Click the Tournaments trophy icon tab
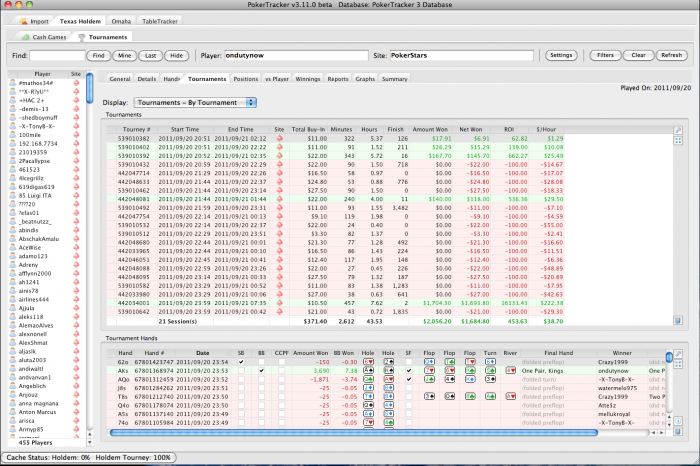The image size is (700, 466). [x=81, y=37]
